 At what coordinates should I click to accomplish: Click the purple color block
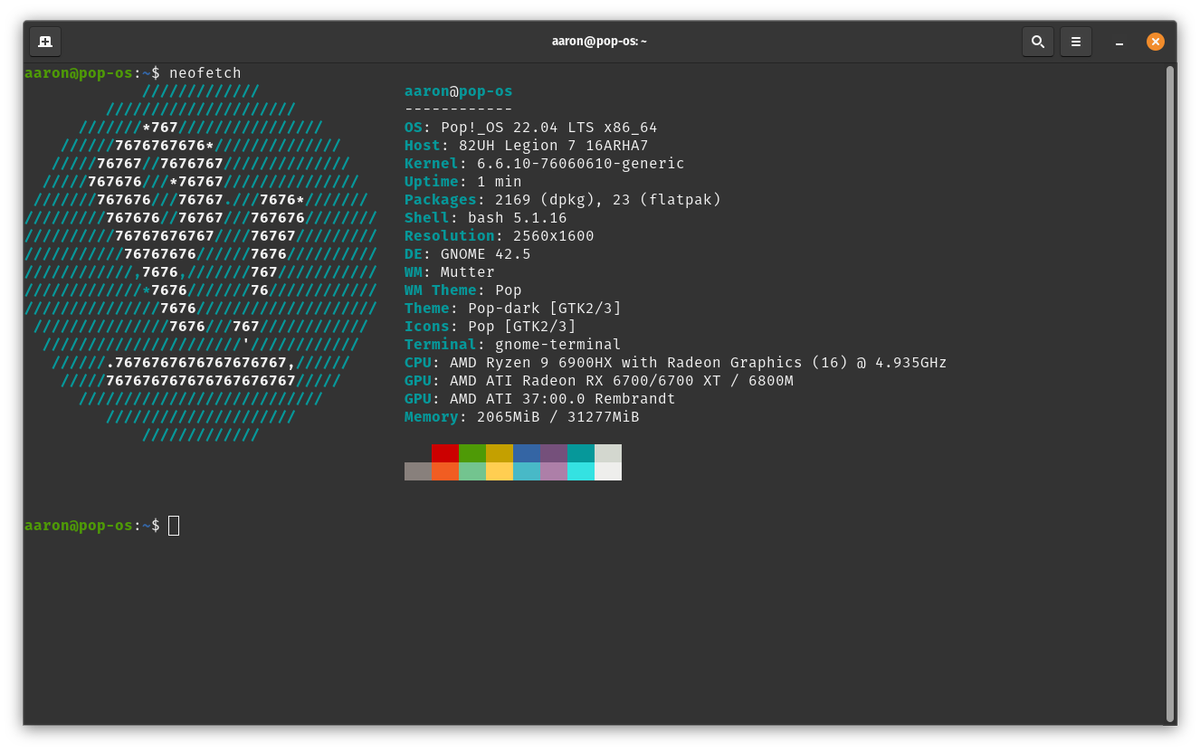click(553, 453)
